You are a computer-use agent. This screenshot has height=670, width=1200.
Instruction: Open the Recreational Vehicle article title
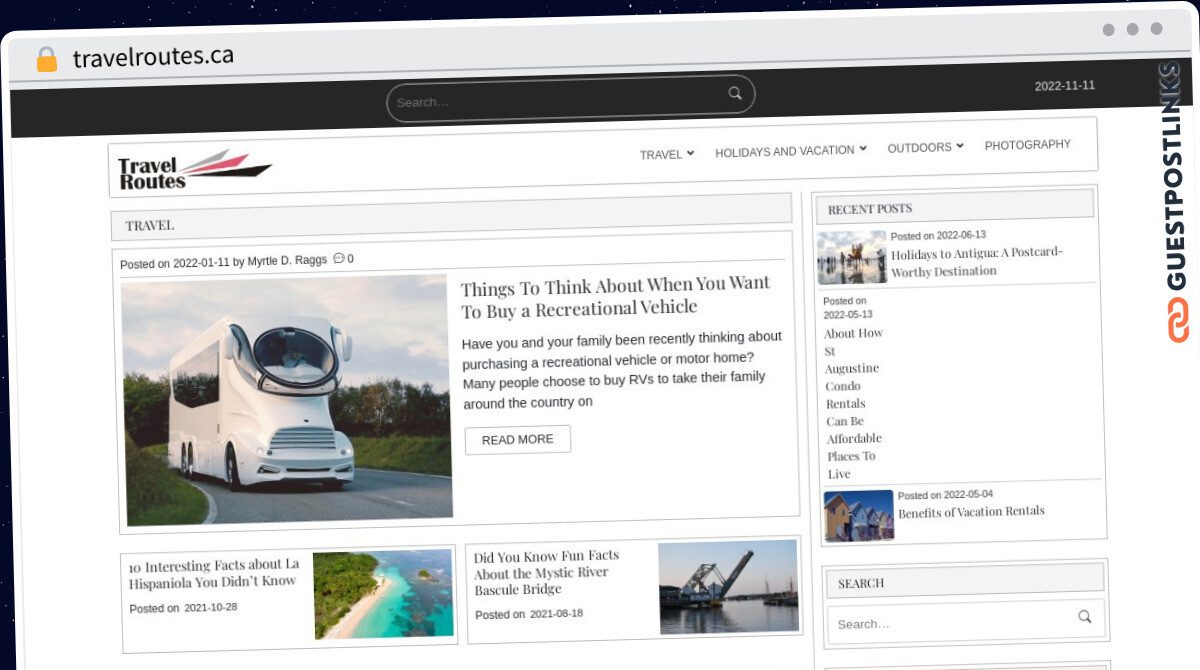point(615,297)
